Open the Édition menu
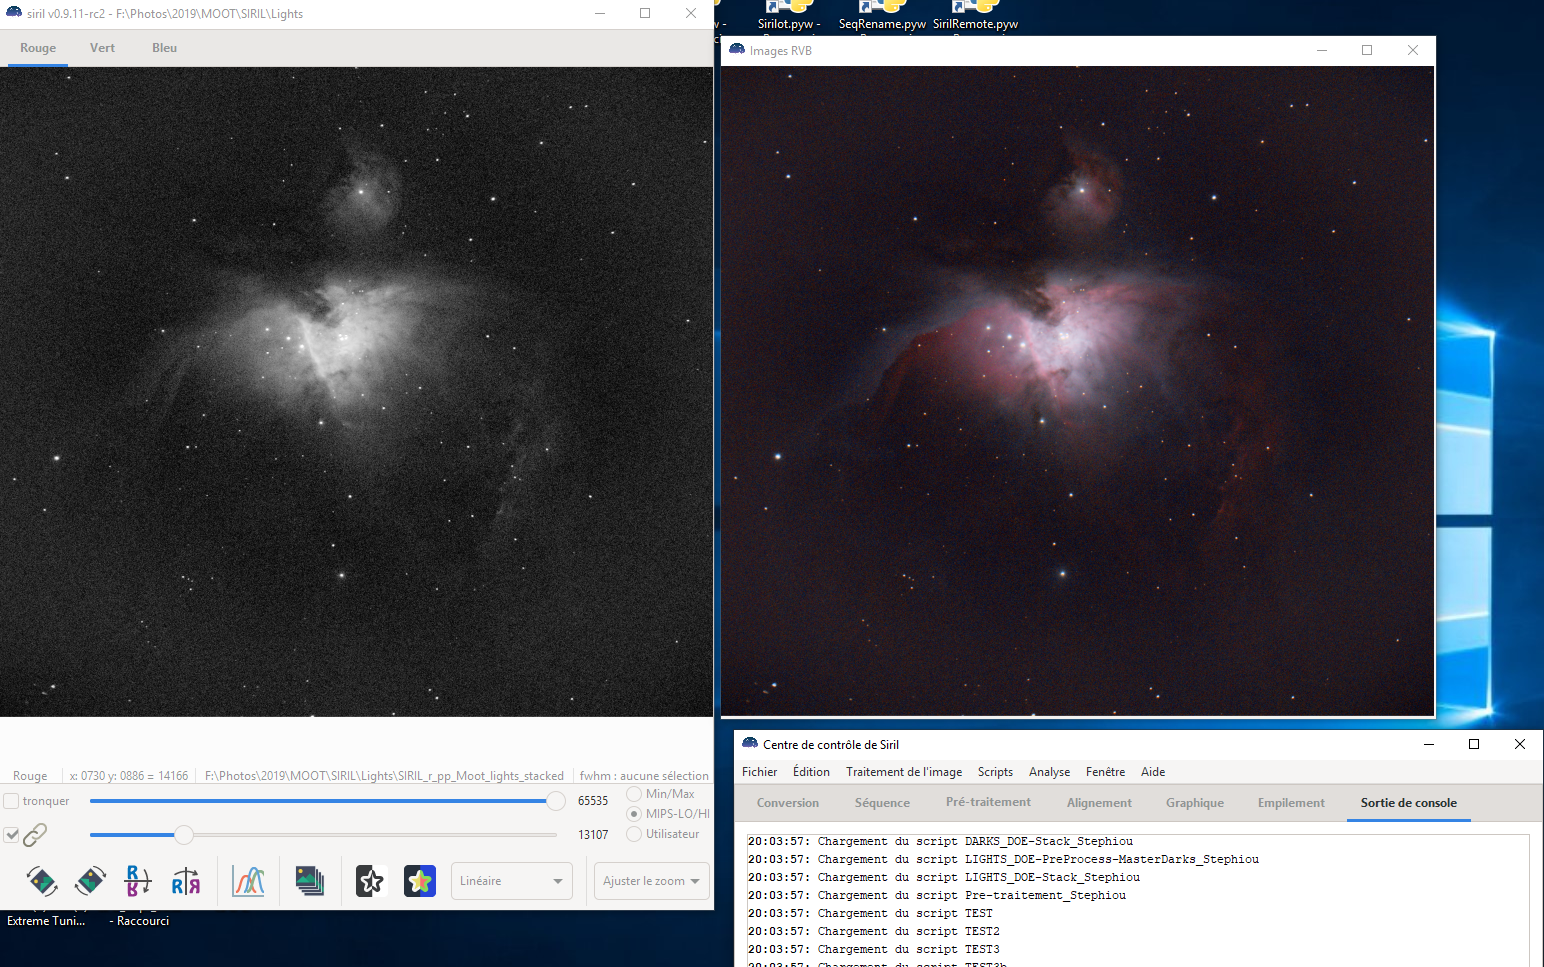 tap(811, 772)
